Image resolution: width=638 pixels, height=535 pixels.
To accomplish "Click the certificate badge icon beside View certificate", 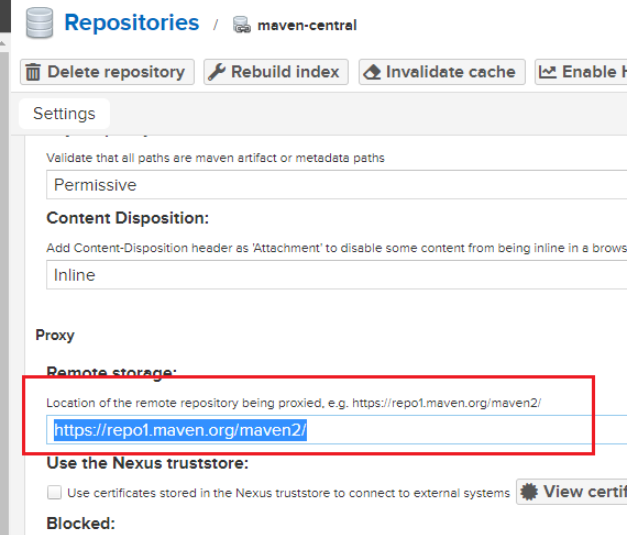I will pyautogui.click(x=528, y=492).
